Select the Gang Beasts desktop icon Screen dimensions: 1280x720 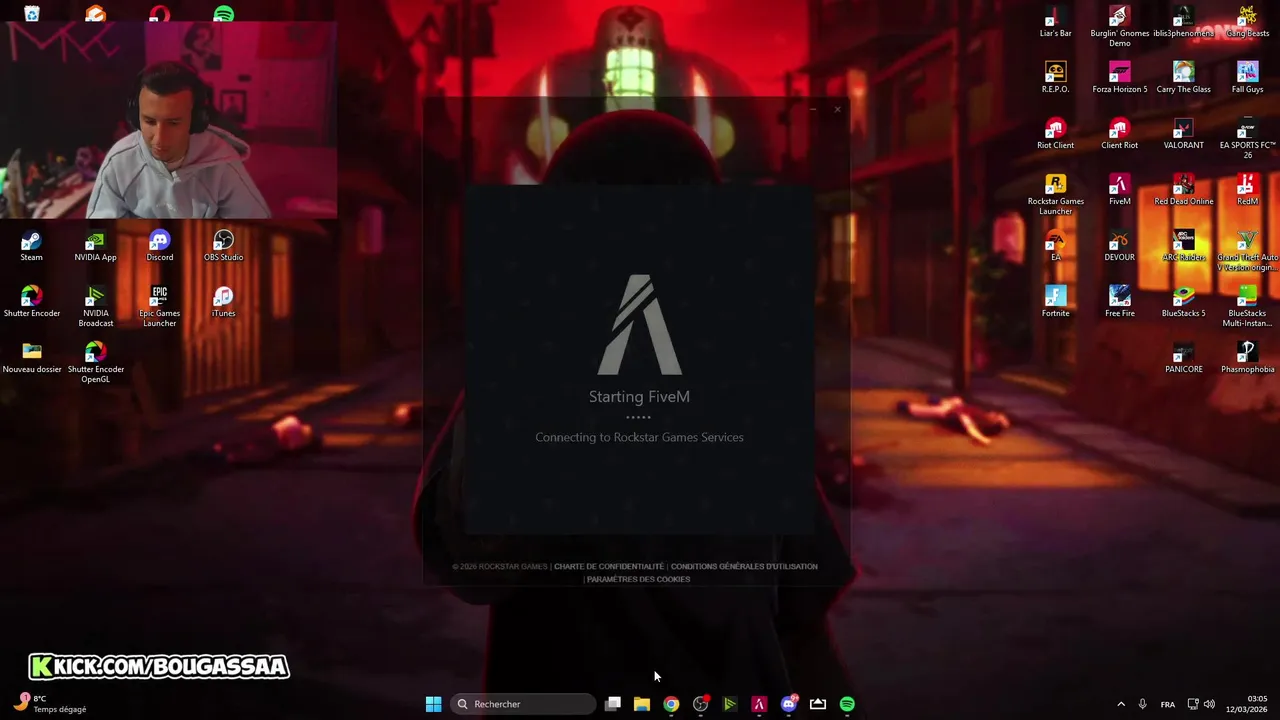[x=1247, y=21]
